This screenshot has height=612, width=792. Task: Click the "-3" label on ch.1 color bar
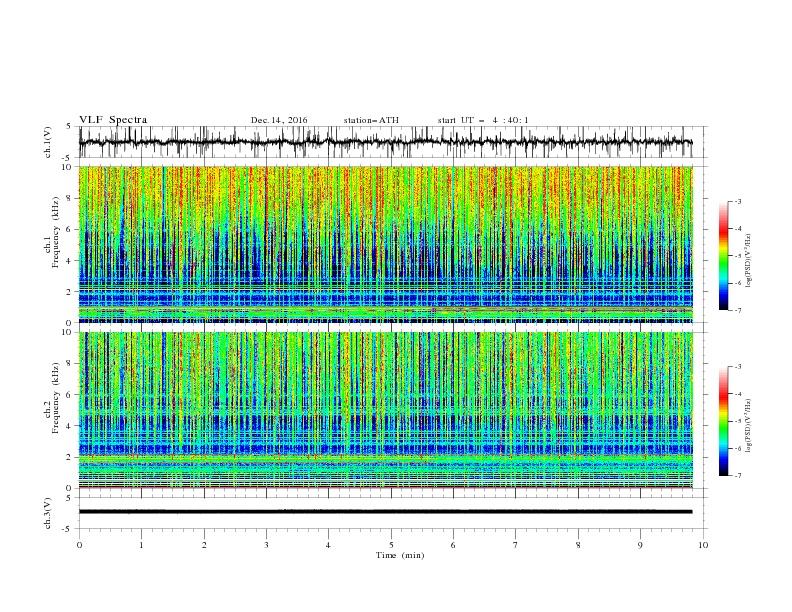[737, 201]
